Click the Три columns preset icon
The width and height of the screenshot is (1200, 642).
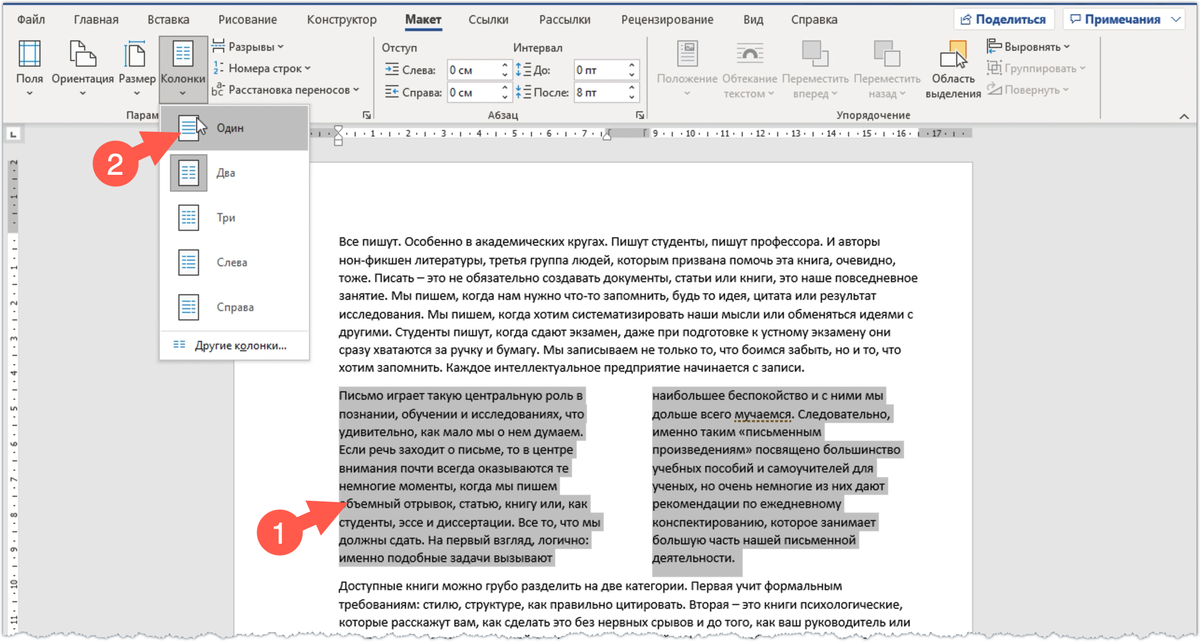[x=188, y=218]
